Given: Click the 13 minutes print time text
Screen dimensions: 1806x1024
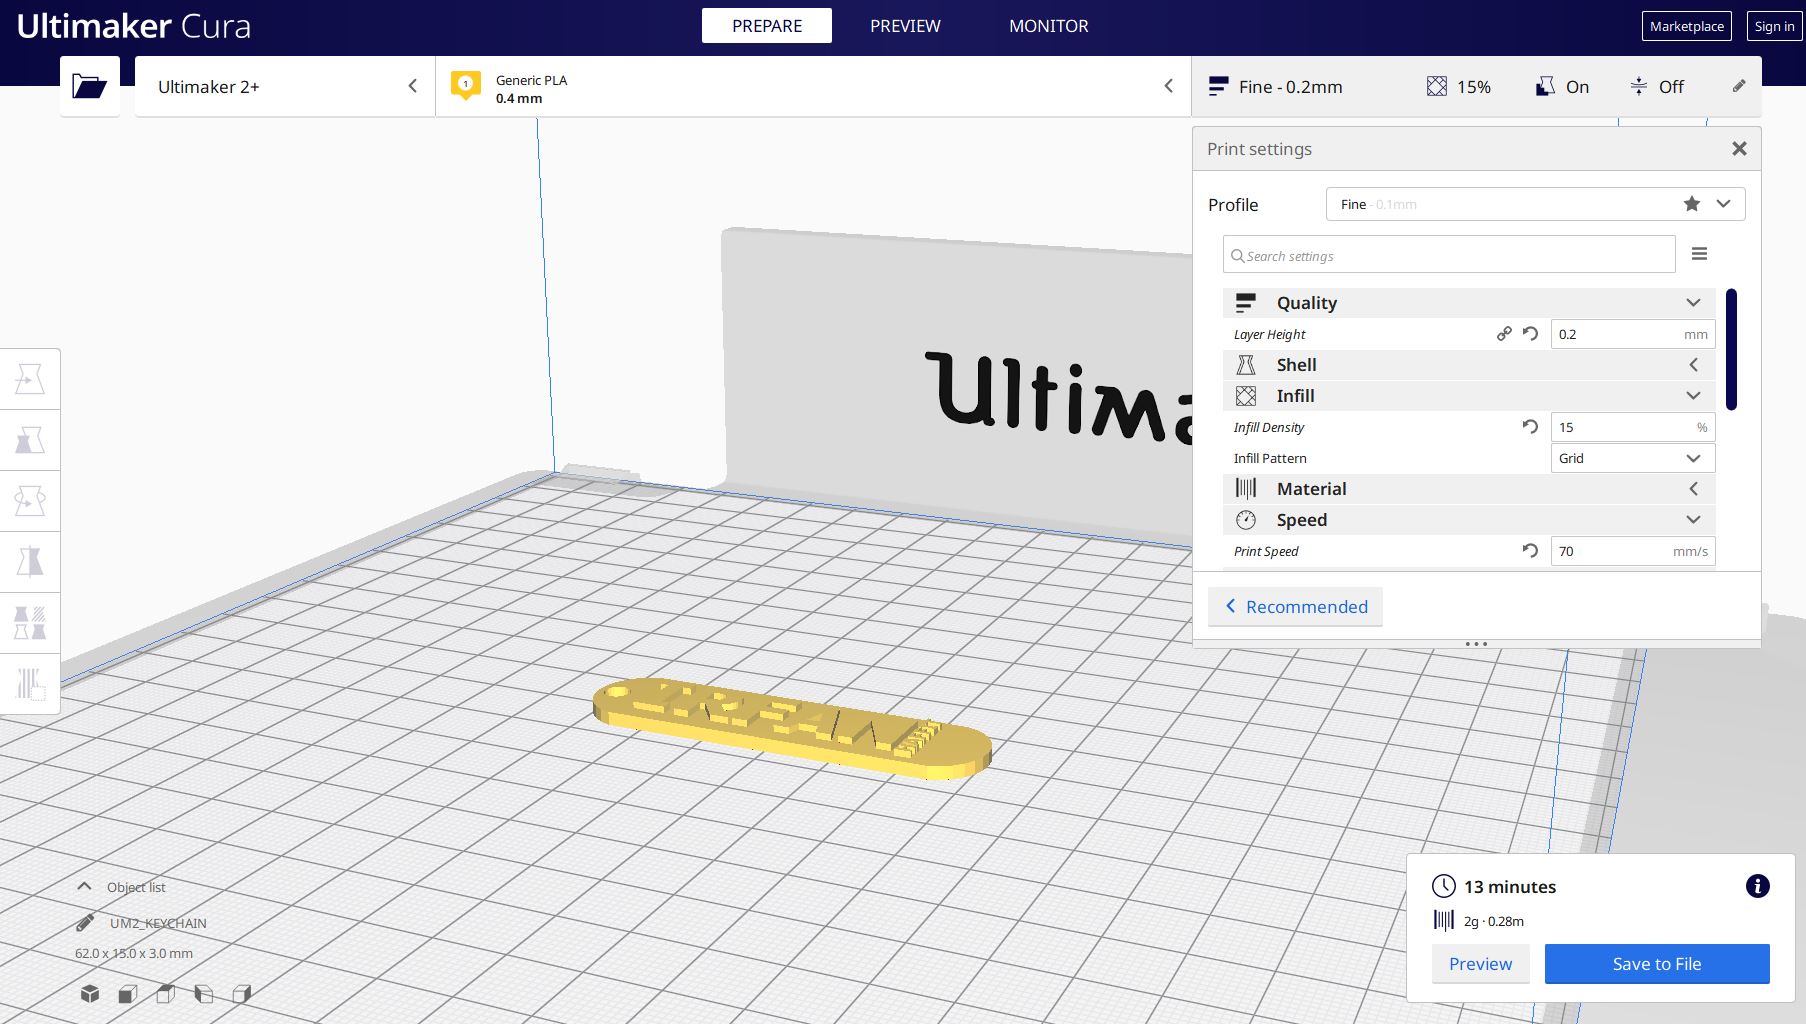Looking at the screenshot, I should [1510, 887].
